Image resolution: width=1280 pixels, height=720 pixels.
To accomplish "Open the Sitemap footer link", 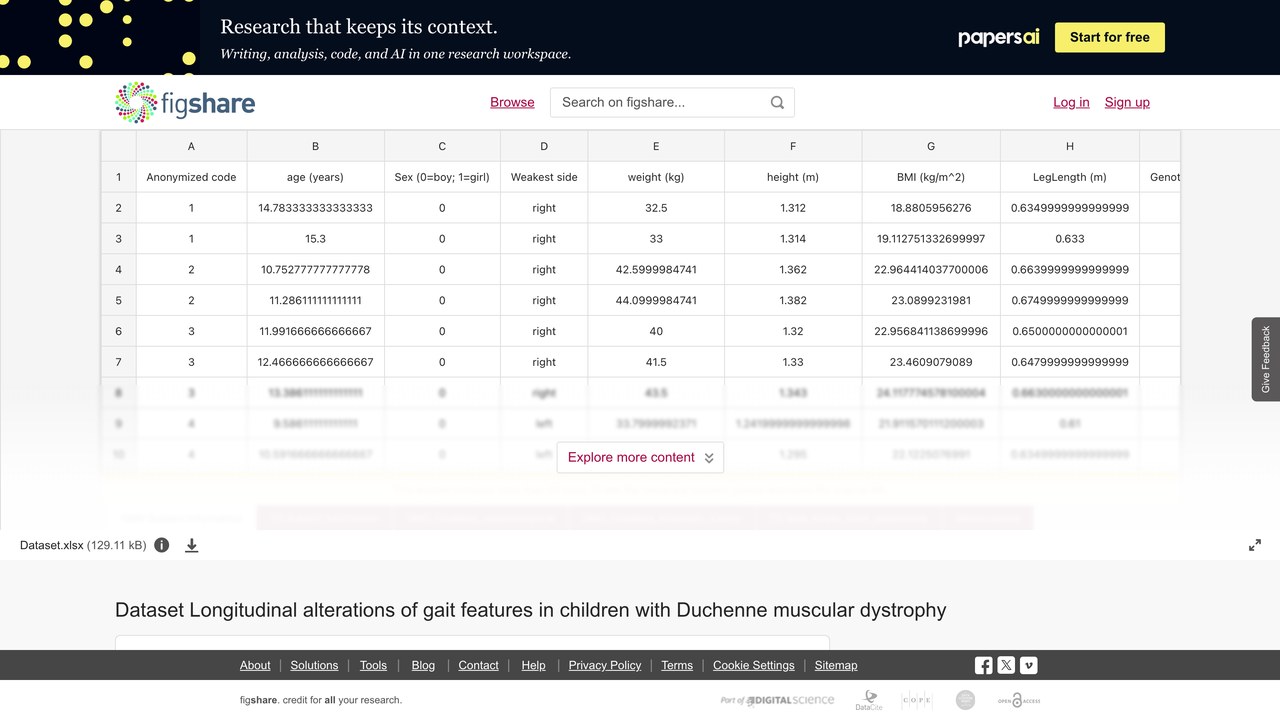I will click(x=836, y=665).
